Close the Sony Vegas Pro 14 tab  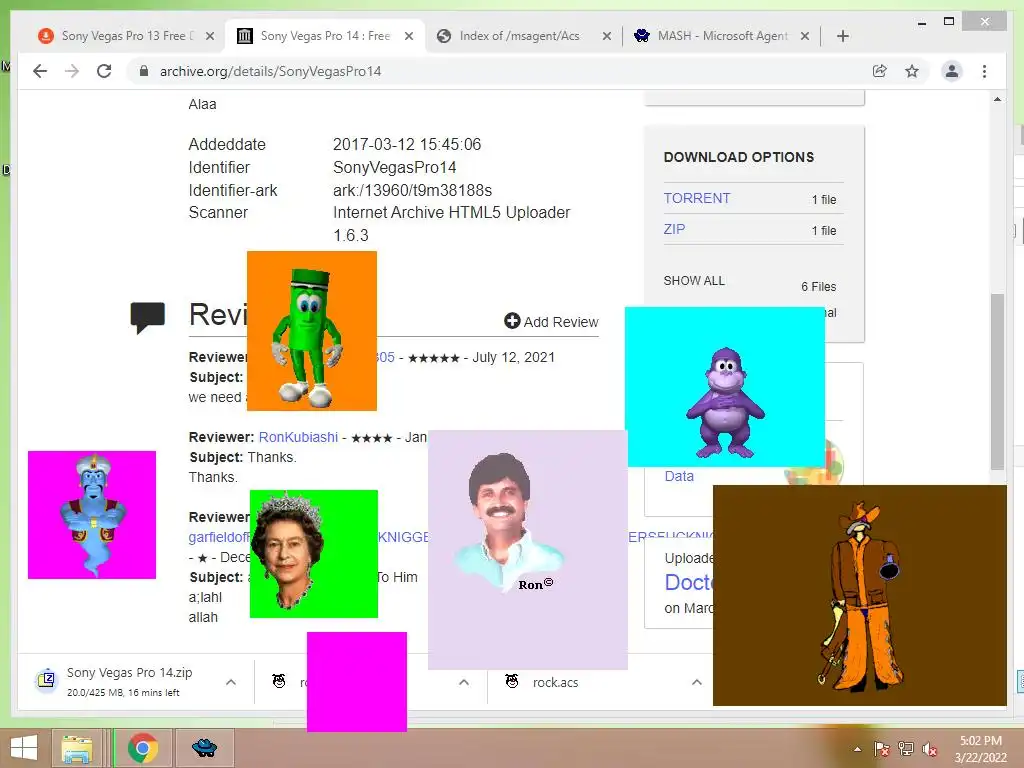[409, 36]
